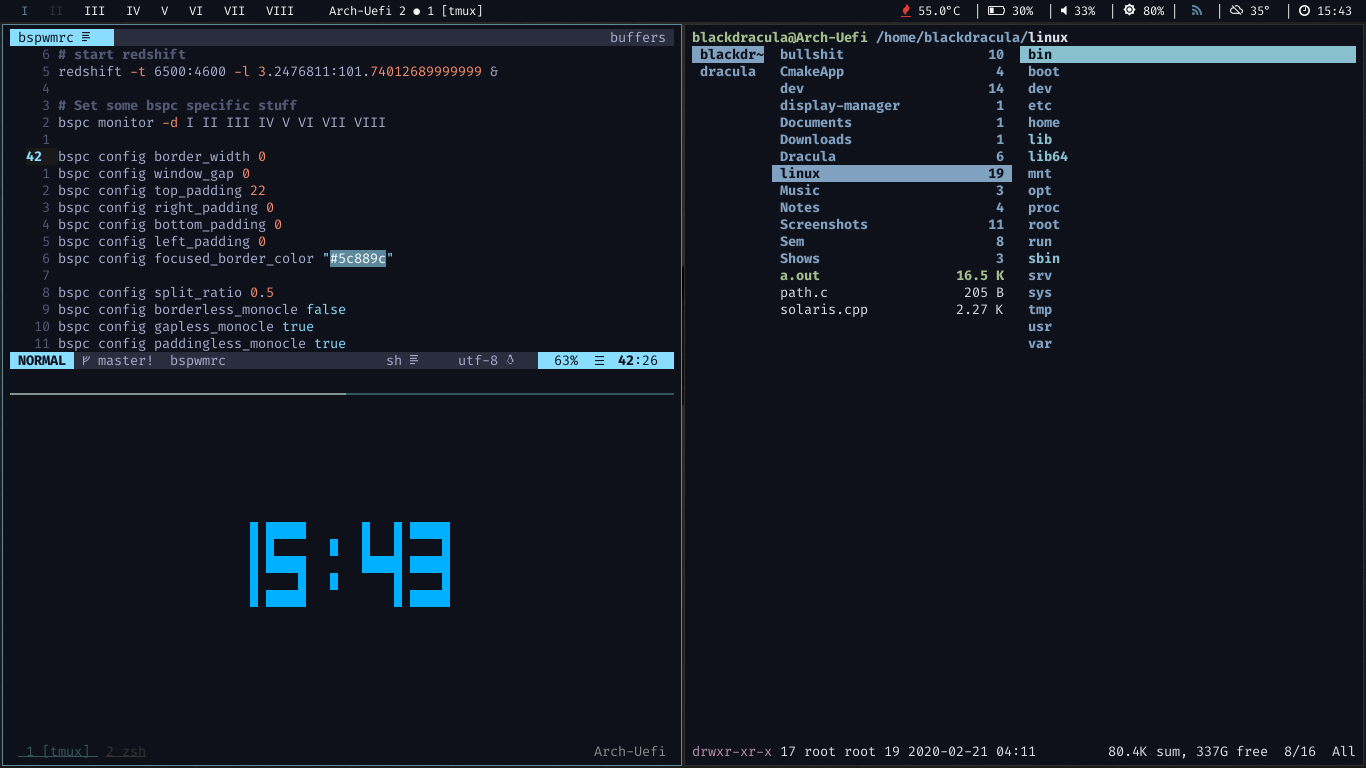Click the speaker volume icon beside 33%
Viewport: 1366px width, 768px height.
point(1064,11)
